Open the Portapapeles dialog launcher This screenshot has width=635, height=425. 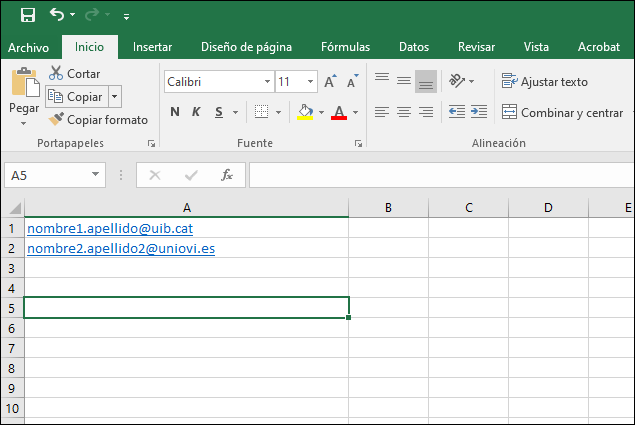[x=151, y=143]
